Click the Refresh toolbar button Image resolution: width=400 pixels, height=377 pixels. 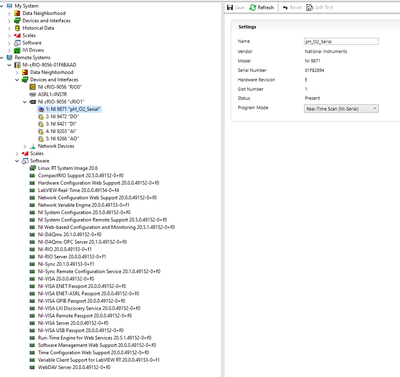pyautogui.click(x=262, y=7)
